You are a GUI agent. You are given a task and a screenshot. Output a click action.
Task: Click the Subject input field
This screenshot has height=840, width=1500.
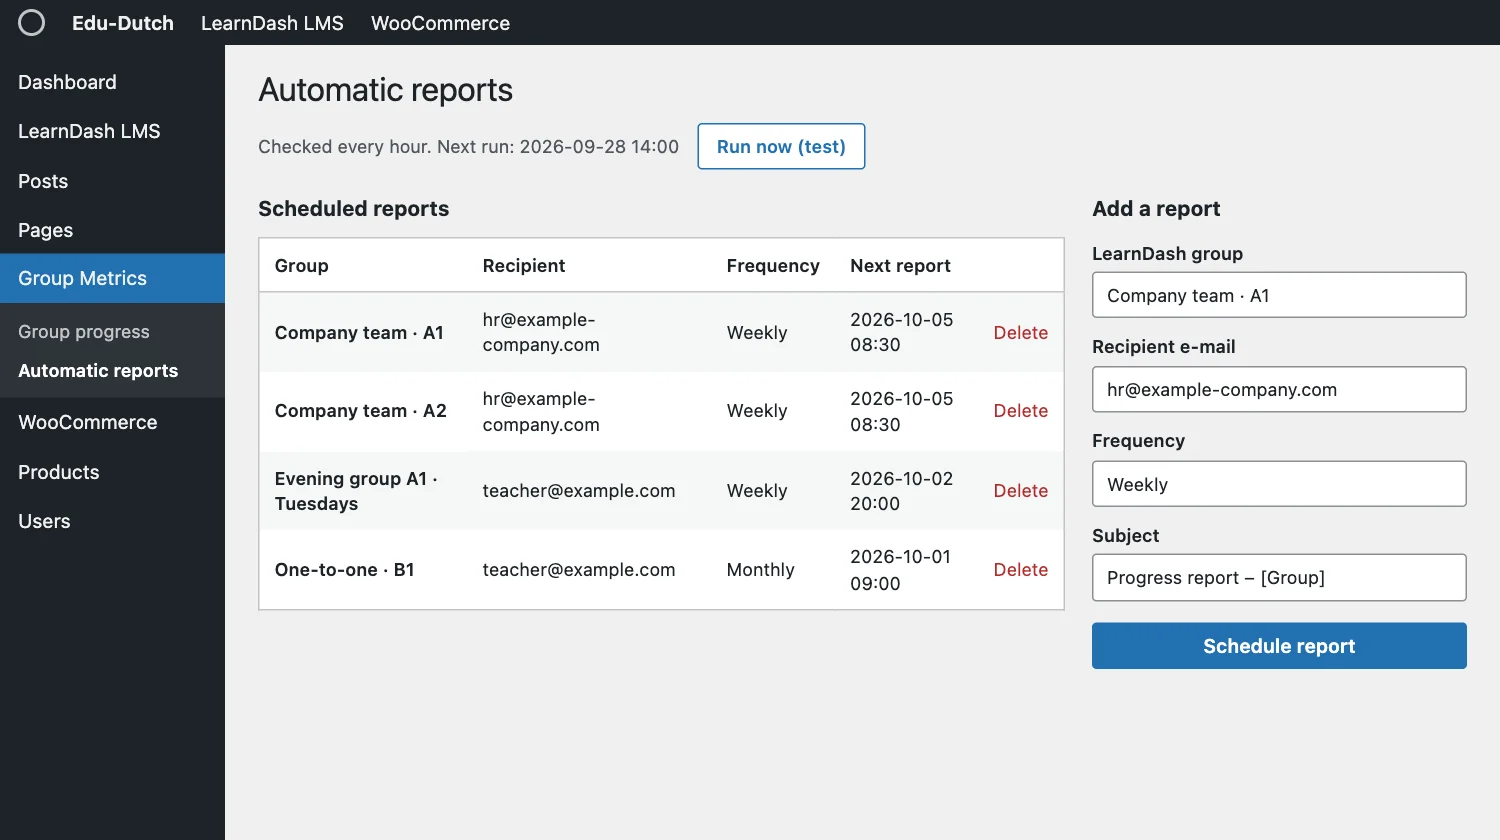coord(1279,578)
